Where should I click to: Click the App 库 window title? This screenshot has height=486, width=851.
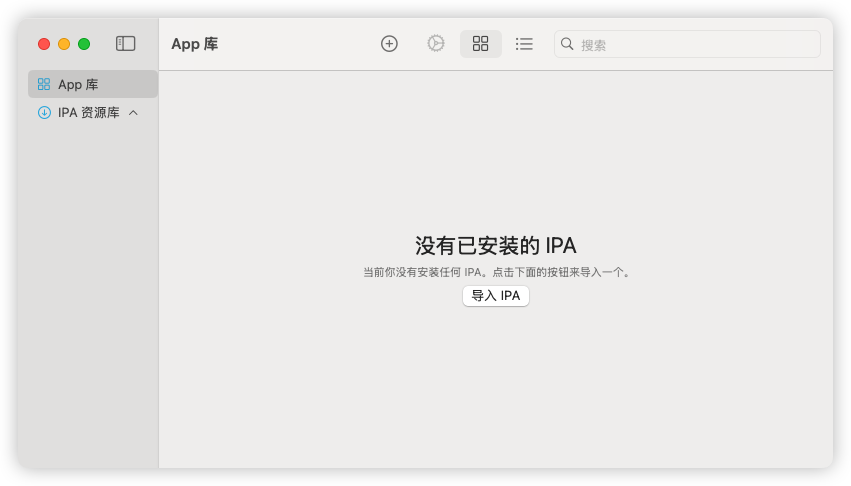pyautogui.click(x=194, y=44)
